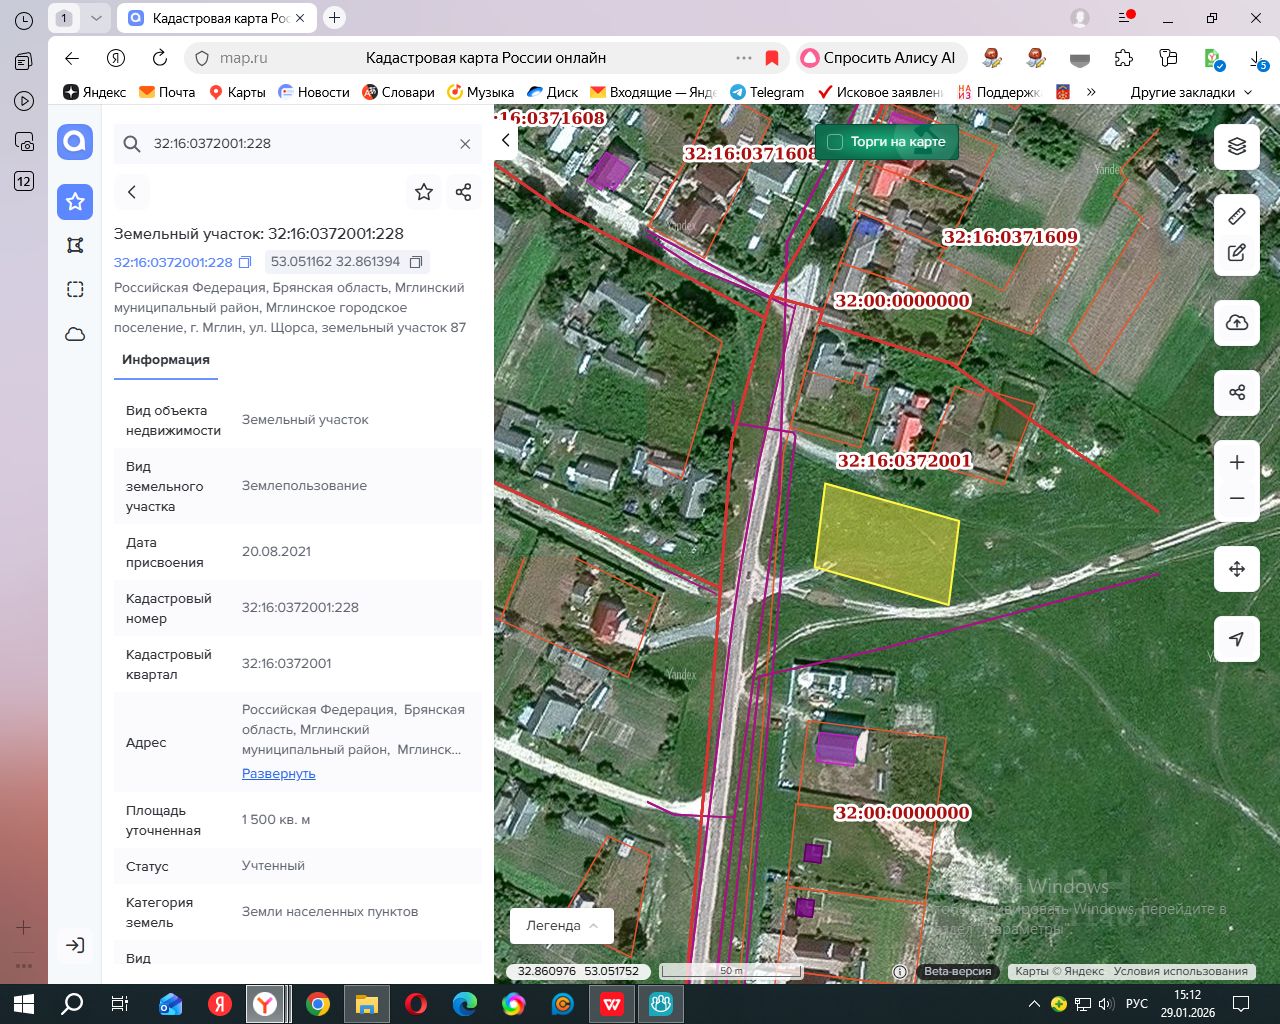Open the Словари bookmark
Screen dimensions: 1280x1024
[398, 92]
